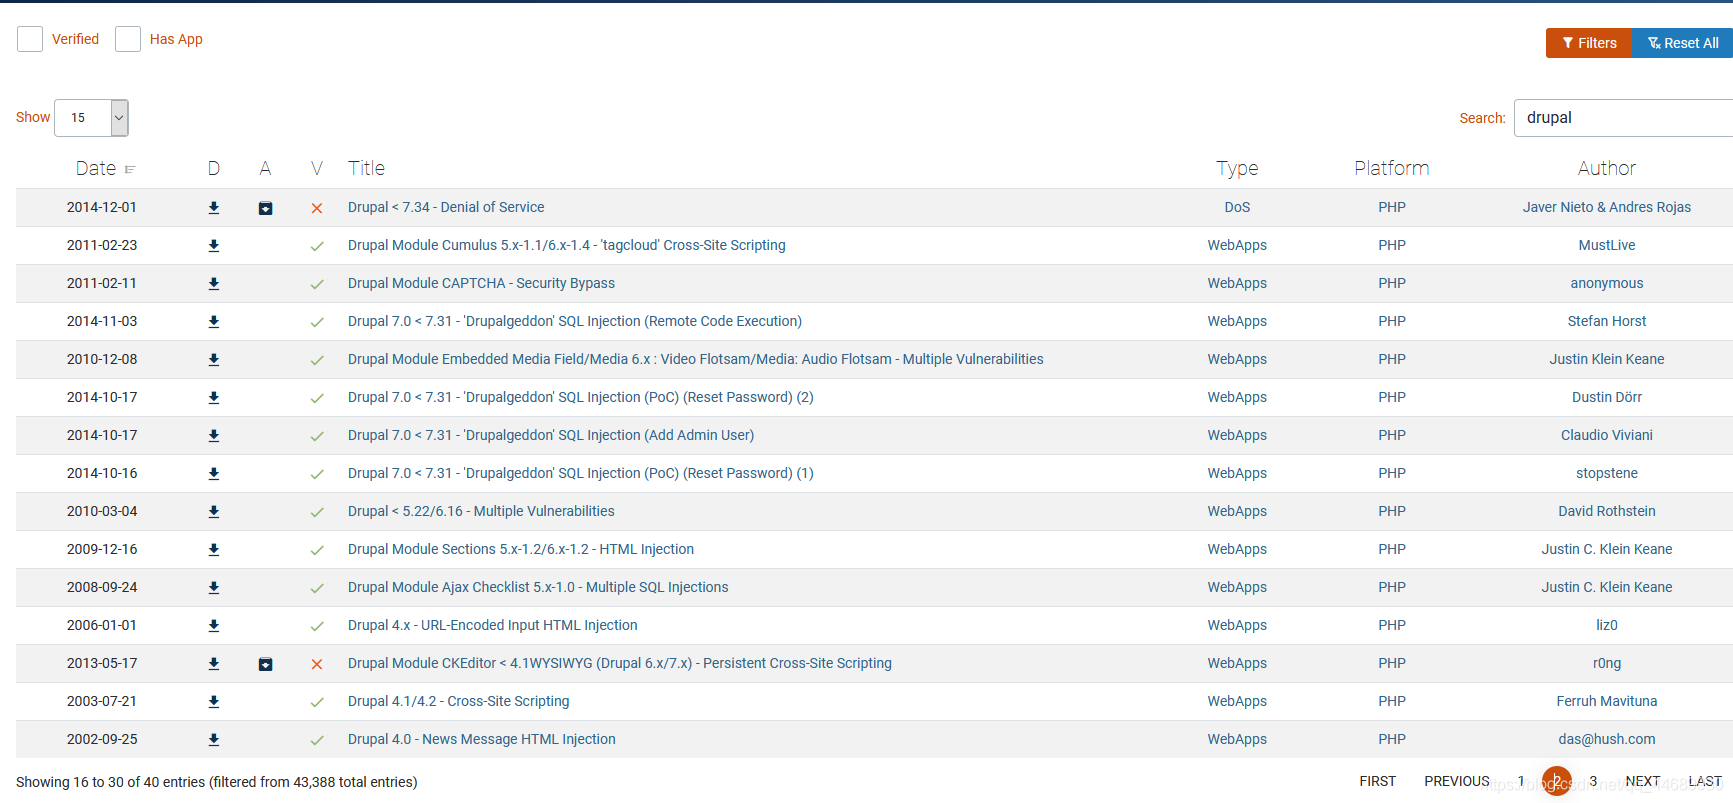Viewport: 1733px width, 803px height.
Task: Click in the Search field containing drupal
Action: (1623, 118)
